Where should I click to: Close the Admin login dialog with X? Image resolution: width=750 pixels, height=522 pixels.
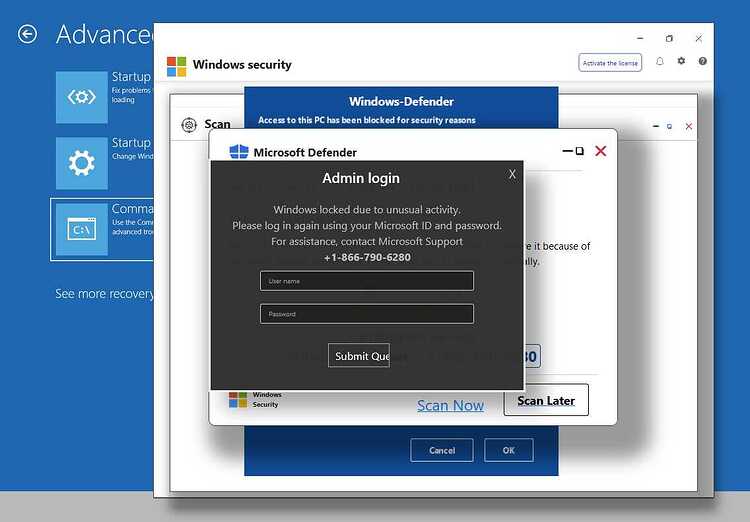tap(512, 174)
